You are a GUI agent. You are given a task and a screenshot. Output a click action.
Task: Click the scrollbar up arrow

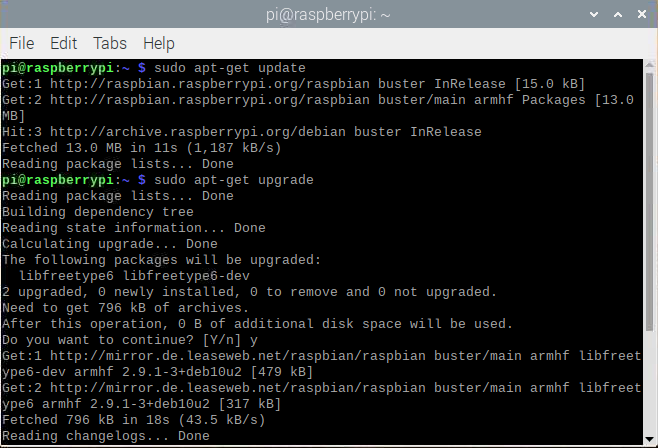tap(650, 65)
